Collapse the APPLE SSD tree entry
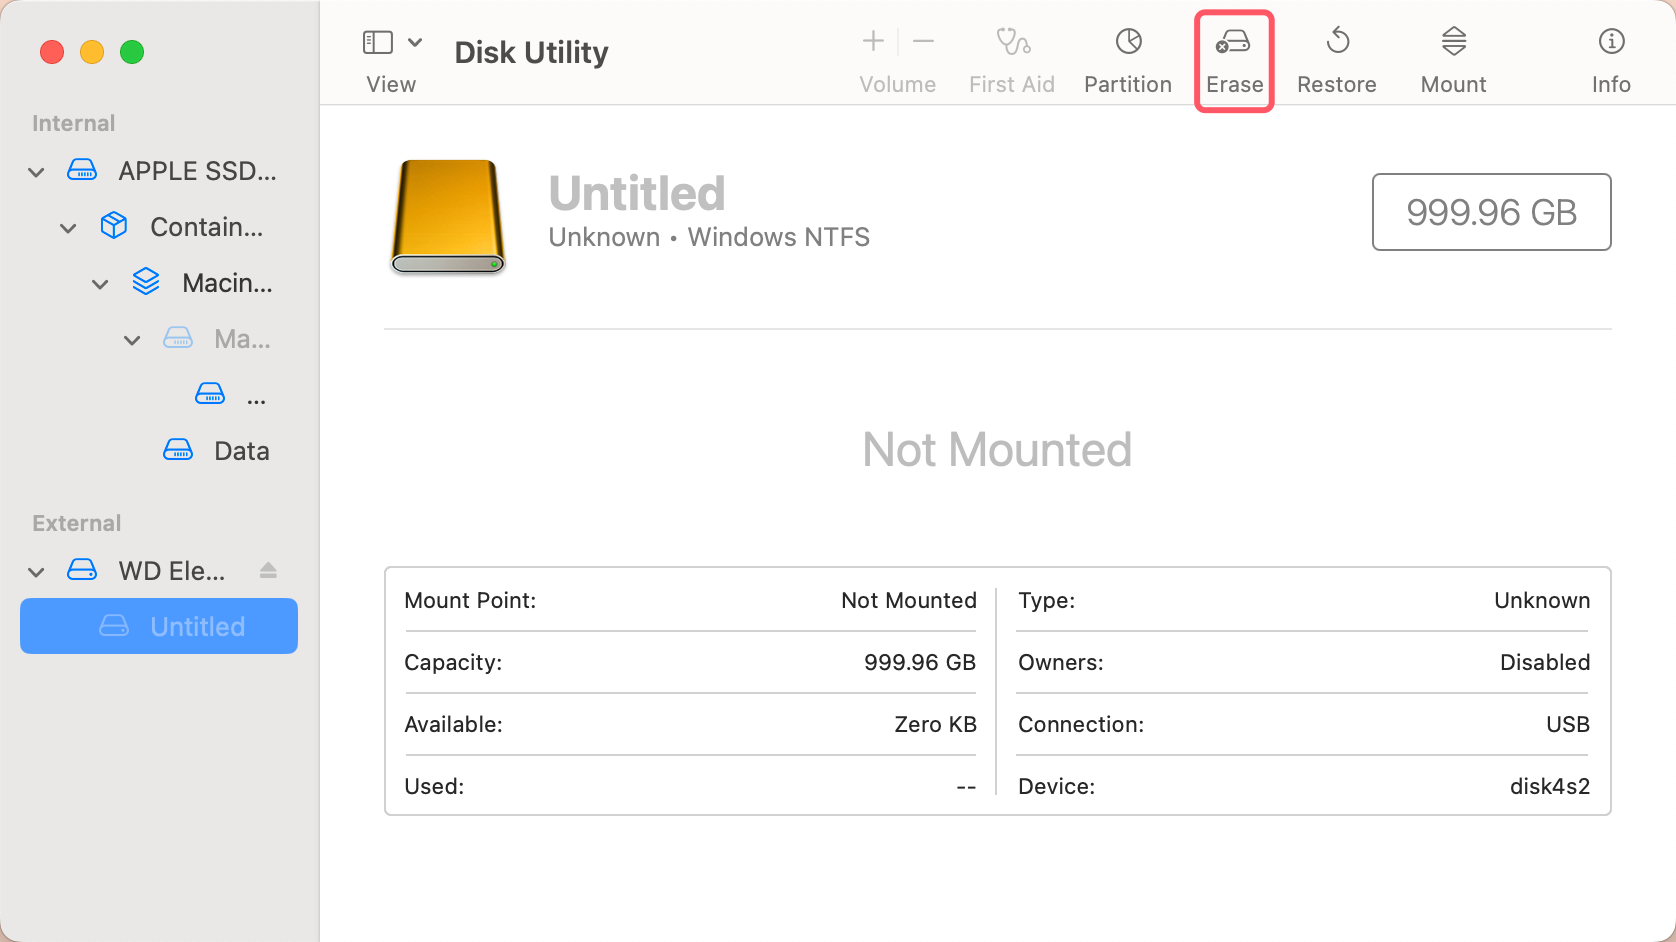1676x942 pixels. click(36, 171)
